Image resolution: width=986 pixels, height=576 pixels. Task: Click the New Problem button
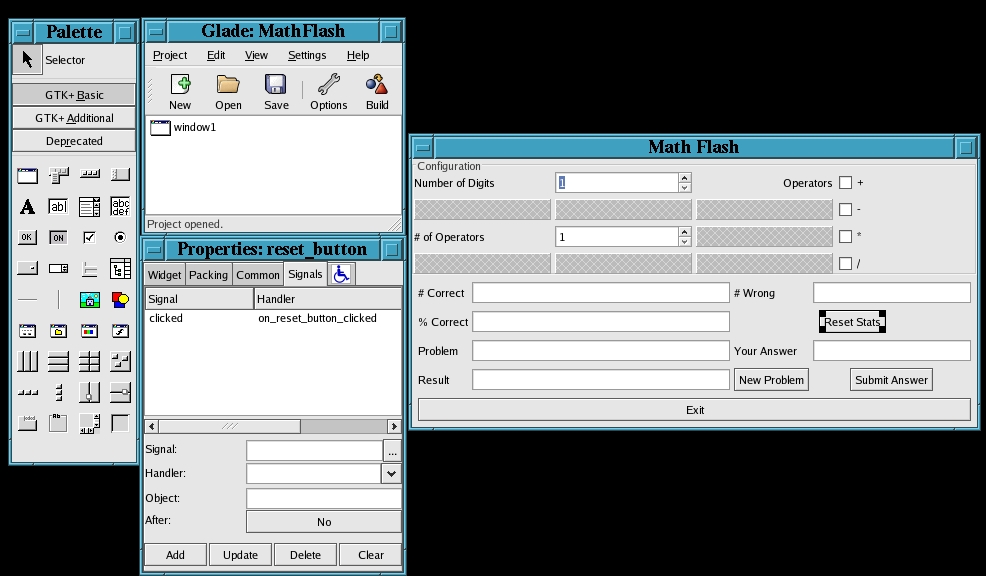(x=771, y=379)
